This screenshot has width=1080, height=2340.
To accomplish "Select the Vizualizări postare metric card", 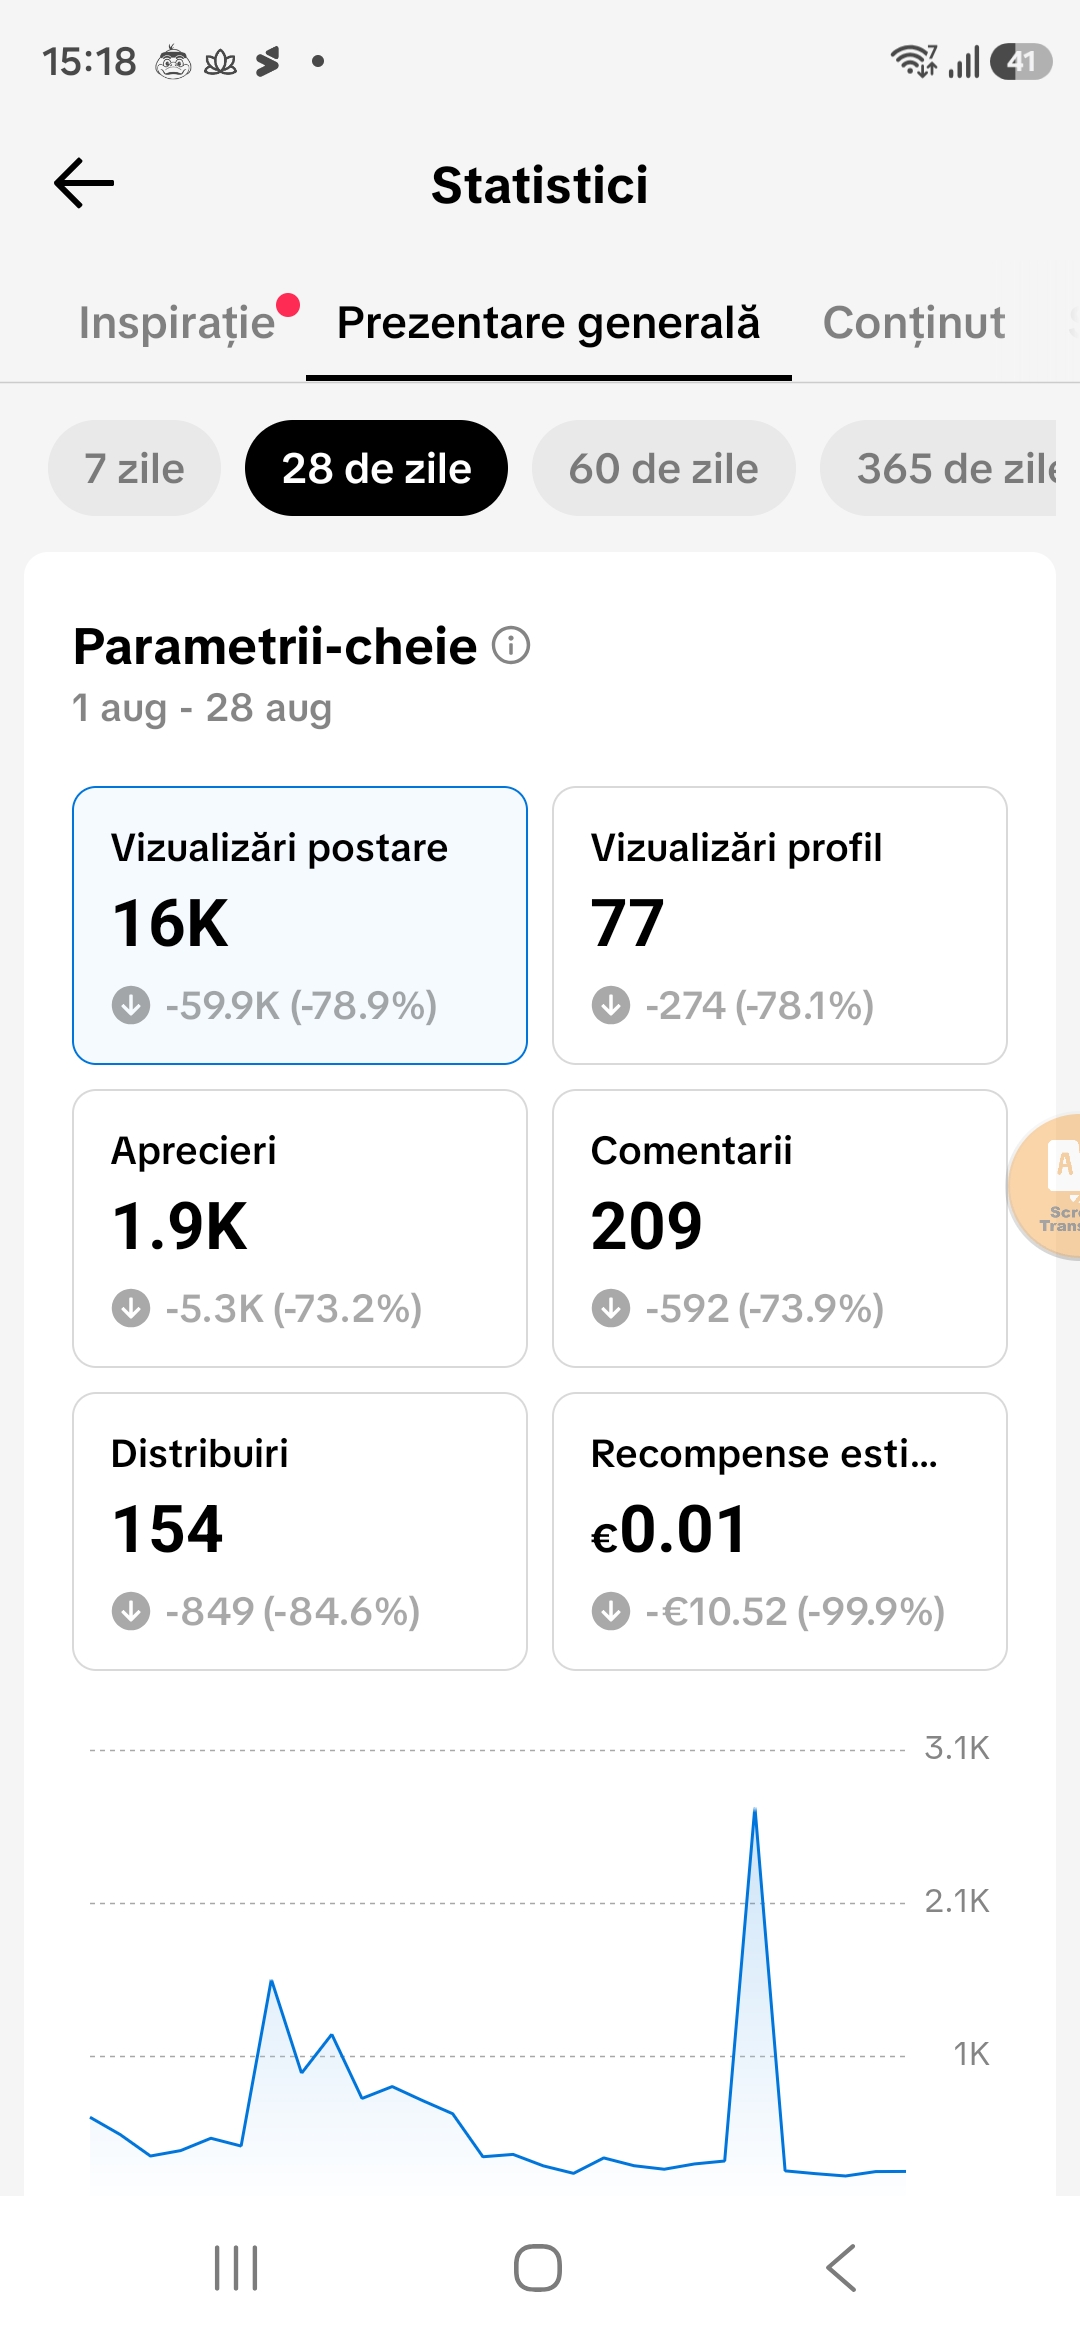I will point(300,926).
